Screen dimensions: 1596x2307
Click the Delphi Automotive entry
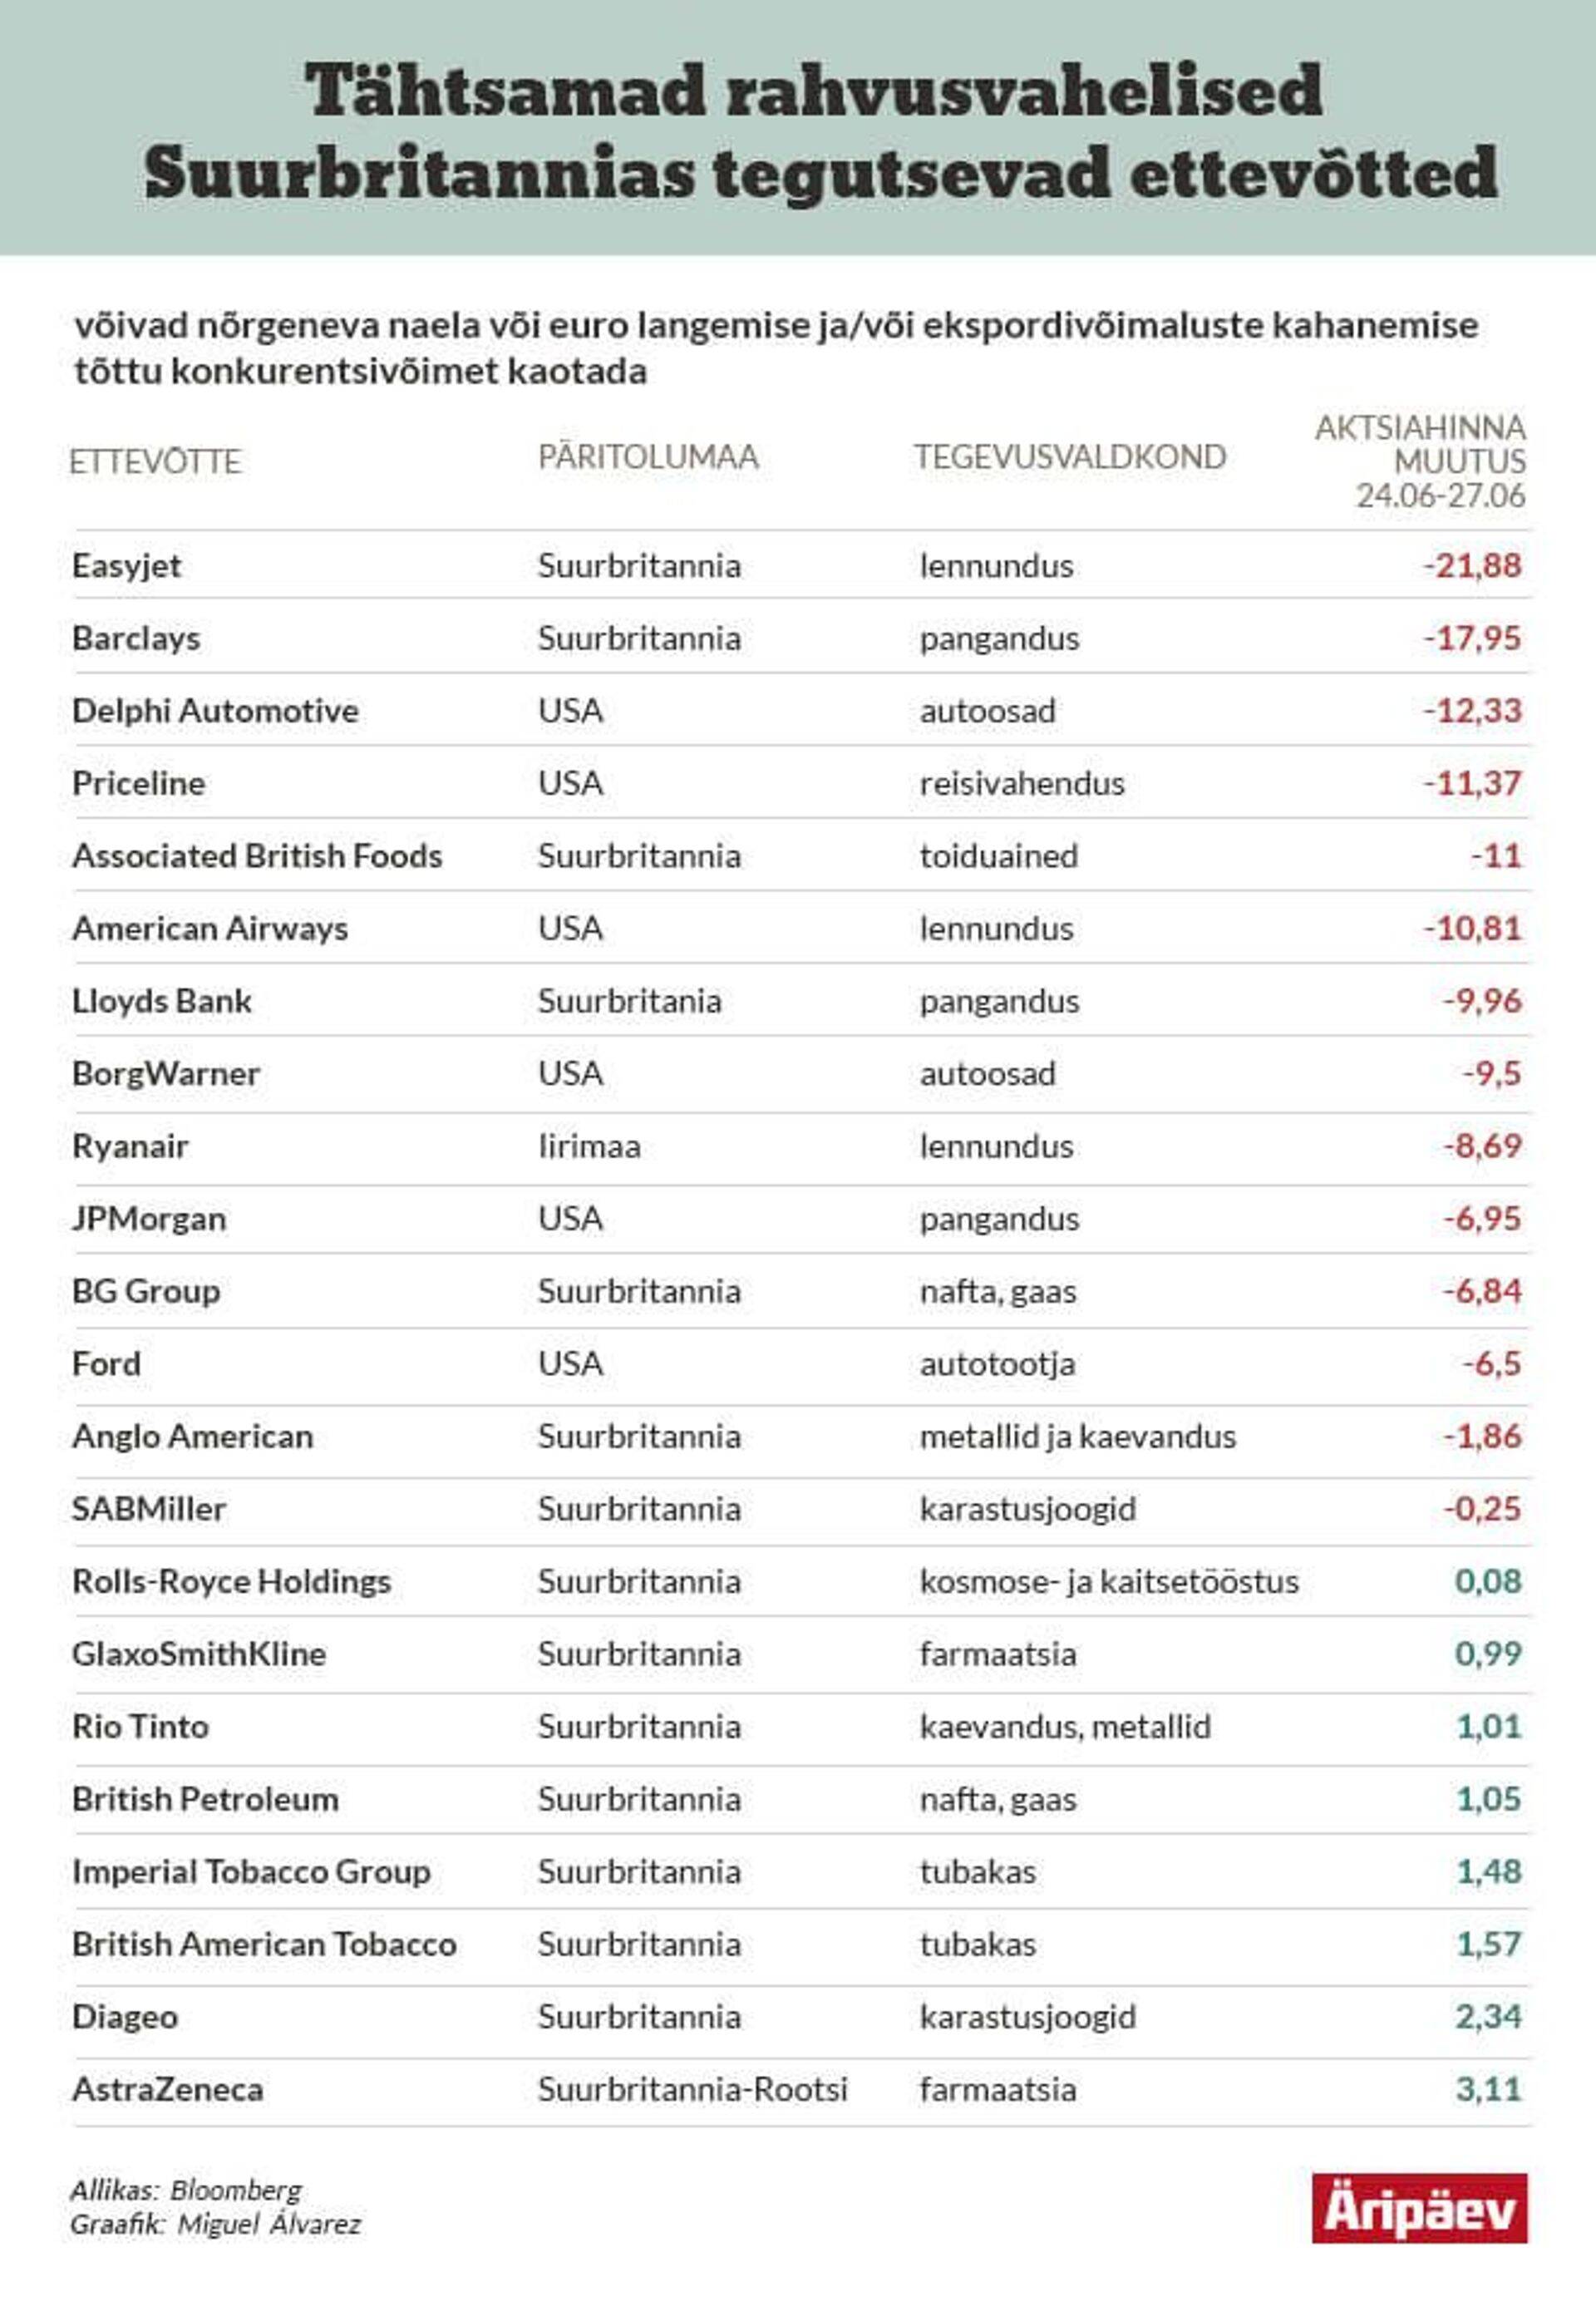(215, 711)
